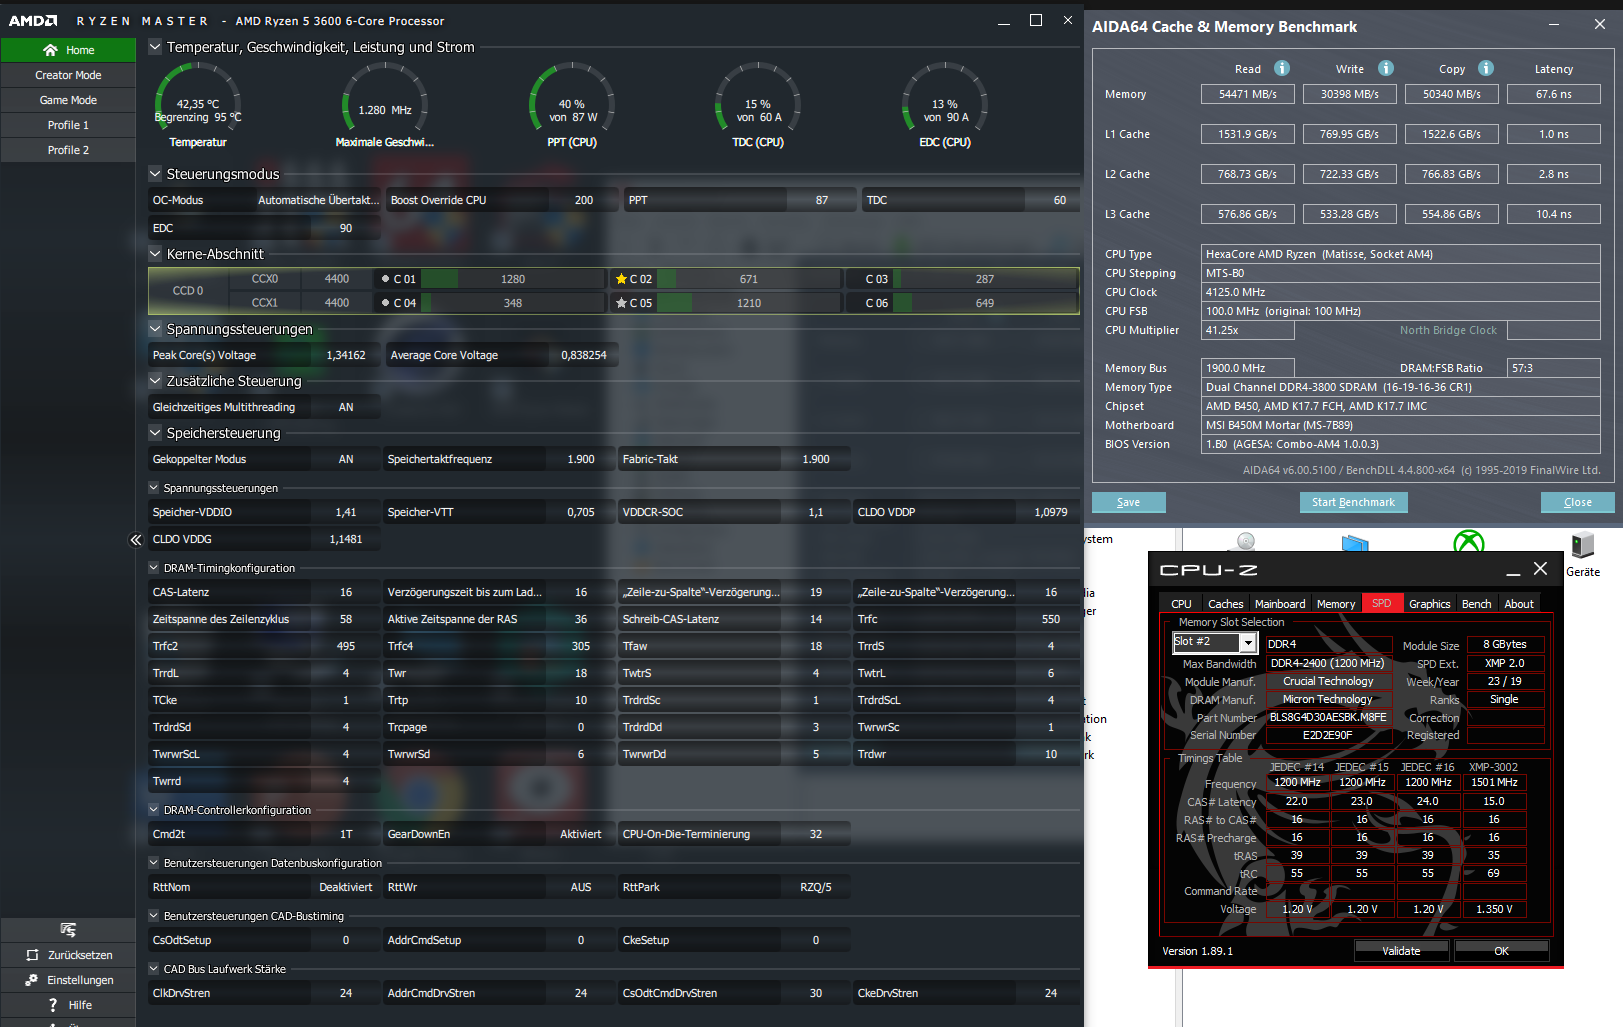The width and height of the screenshot is (1623, 1027).
Task: Click Memory Latency 67.6 ns value
Action: pos(1553,94)
